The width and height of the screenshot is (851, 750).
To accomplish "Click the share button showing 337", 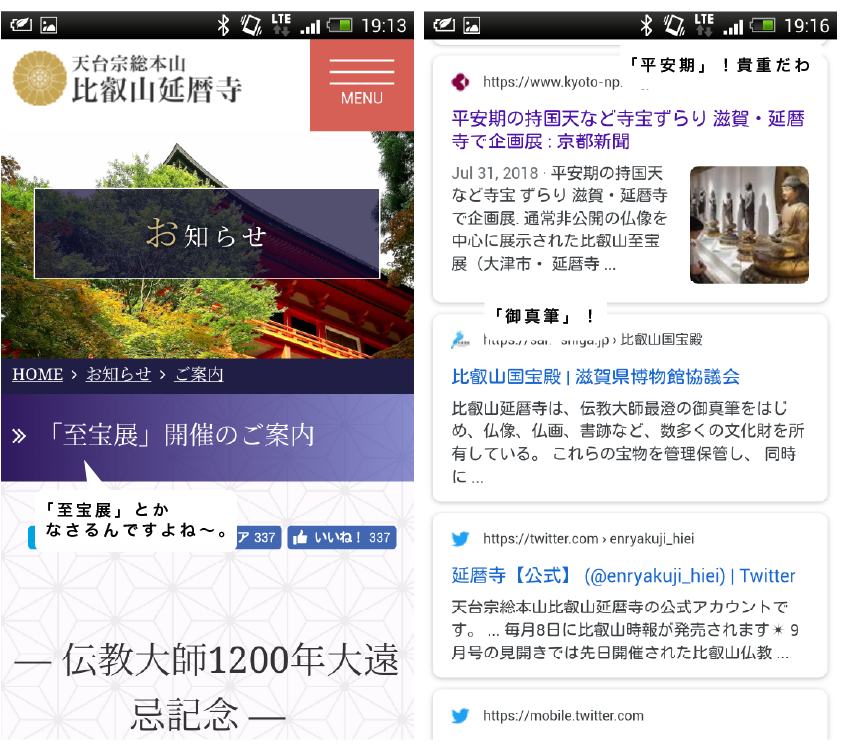I will pyautogui.click(x=258, y=537).
